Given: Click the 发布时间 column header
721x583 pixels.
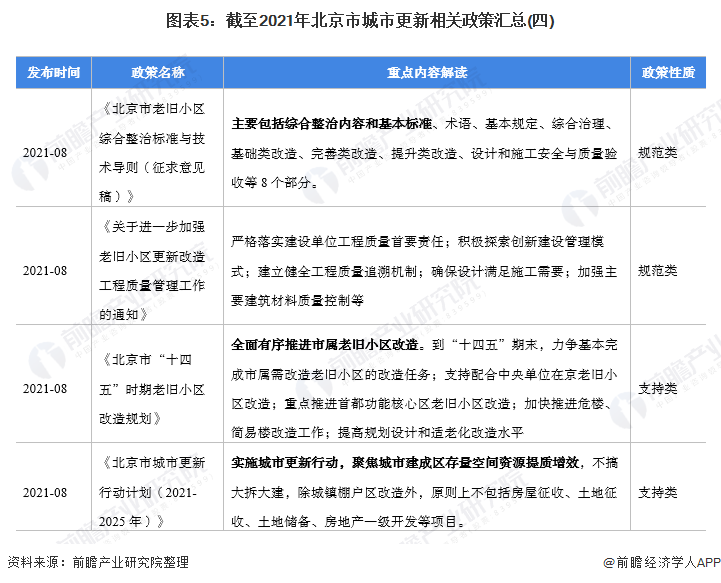Looking at the screenshot, I should (54, 72).
